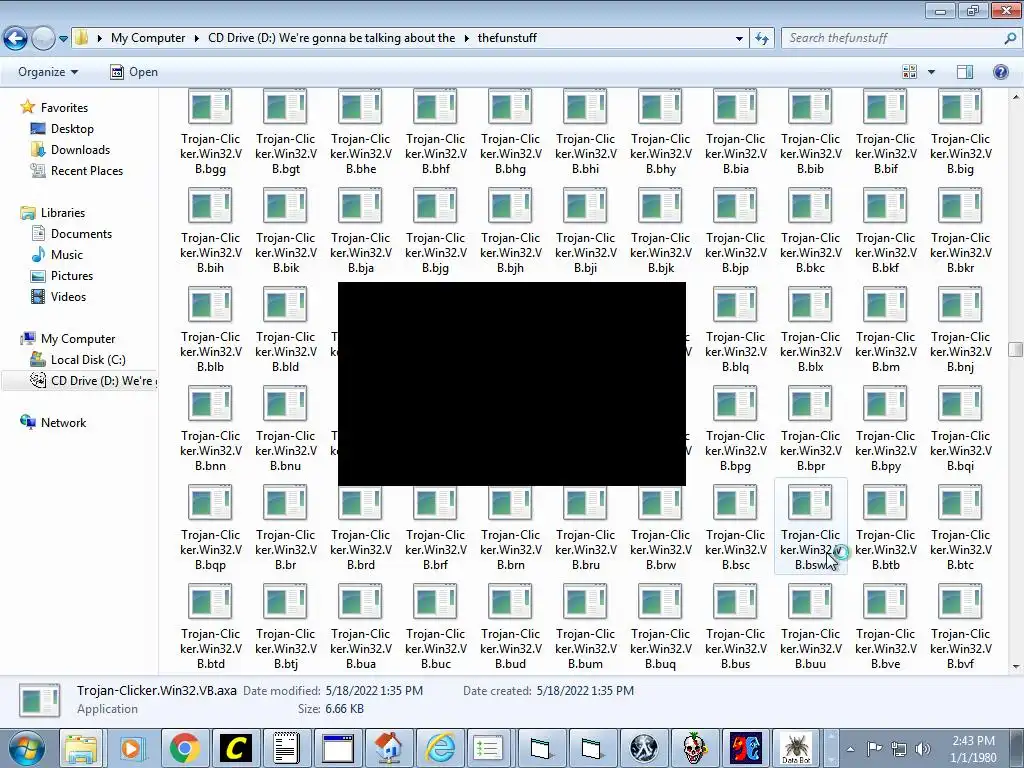Open Windows Media Player taskbar icon
This screenshot has height=768, width=1024.
point(131,748)
